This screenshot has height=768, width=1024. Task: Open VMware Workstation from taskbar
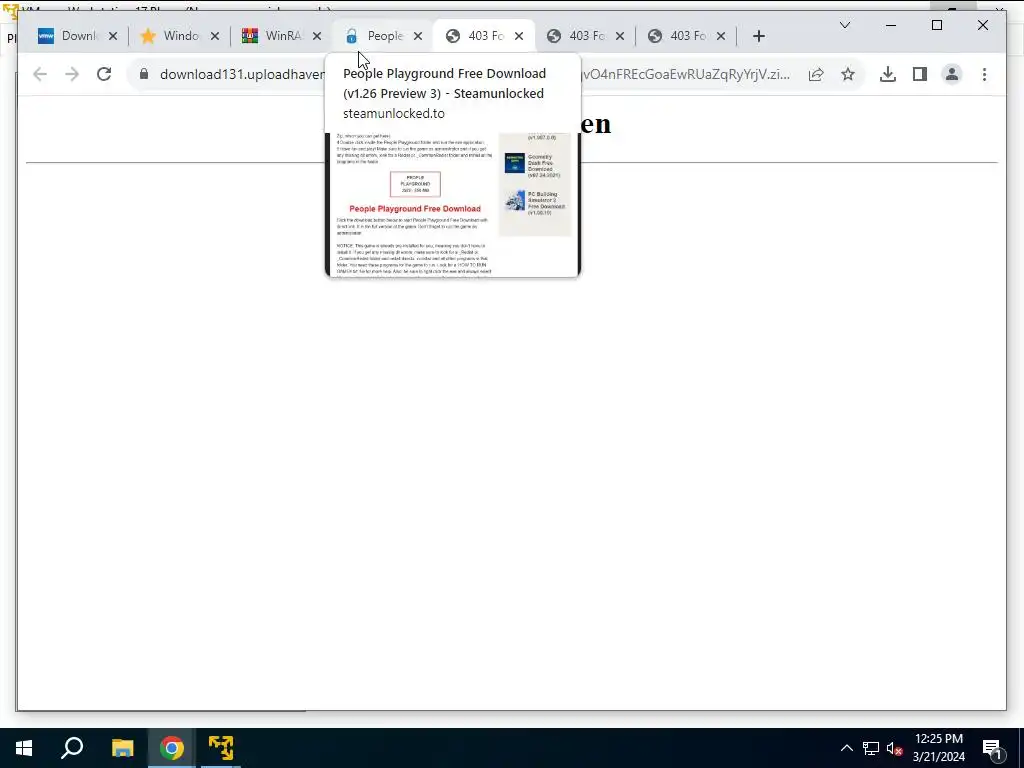coord(221,748)
